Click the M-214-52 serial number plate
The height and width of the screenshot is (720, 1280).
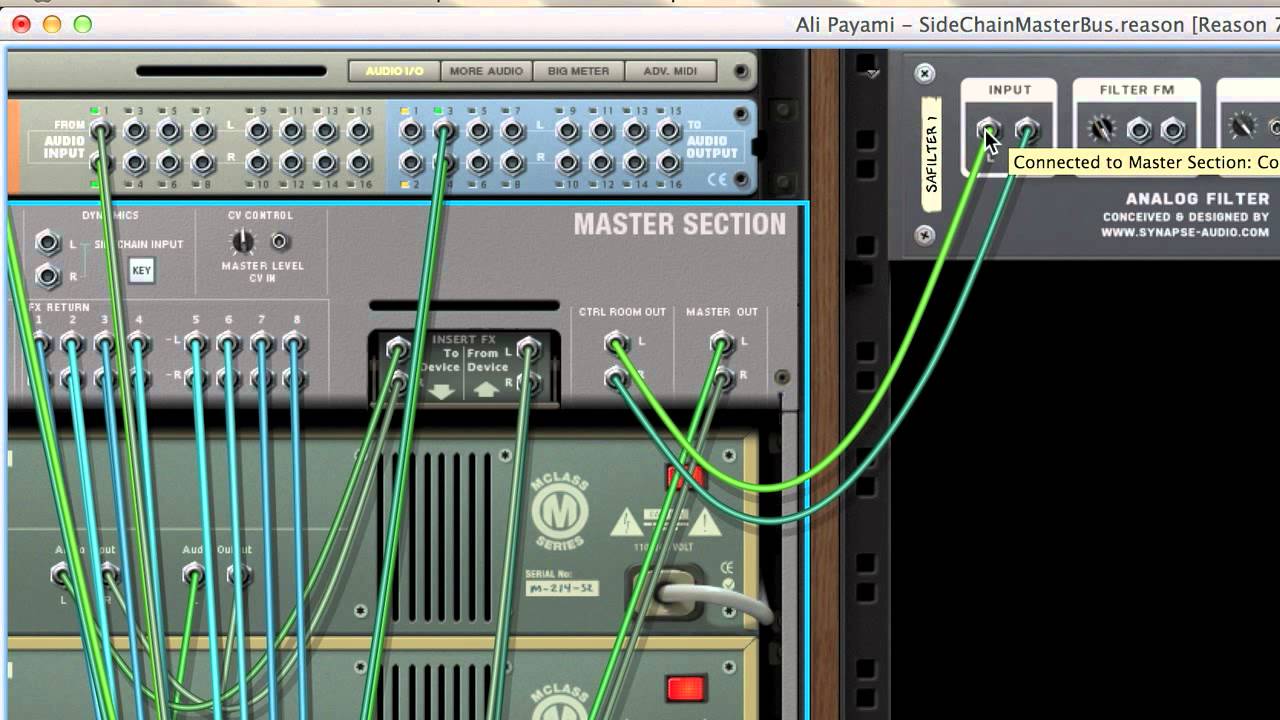pyautogui.click(x=562, y=588)
